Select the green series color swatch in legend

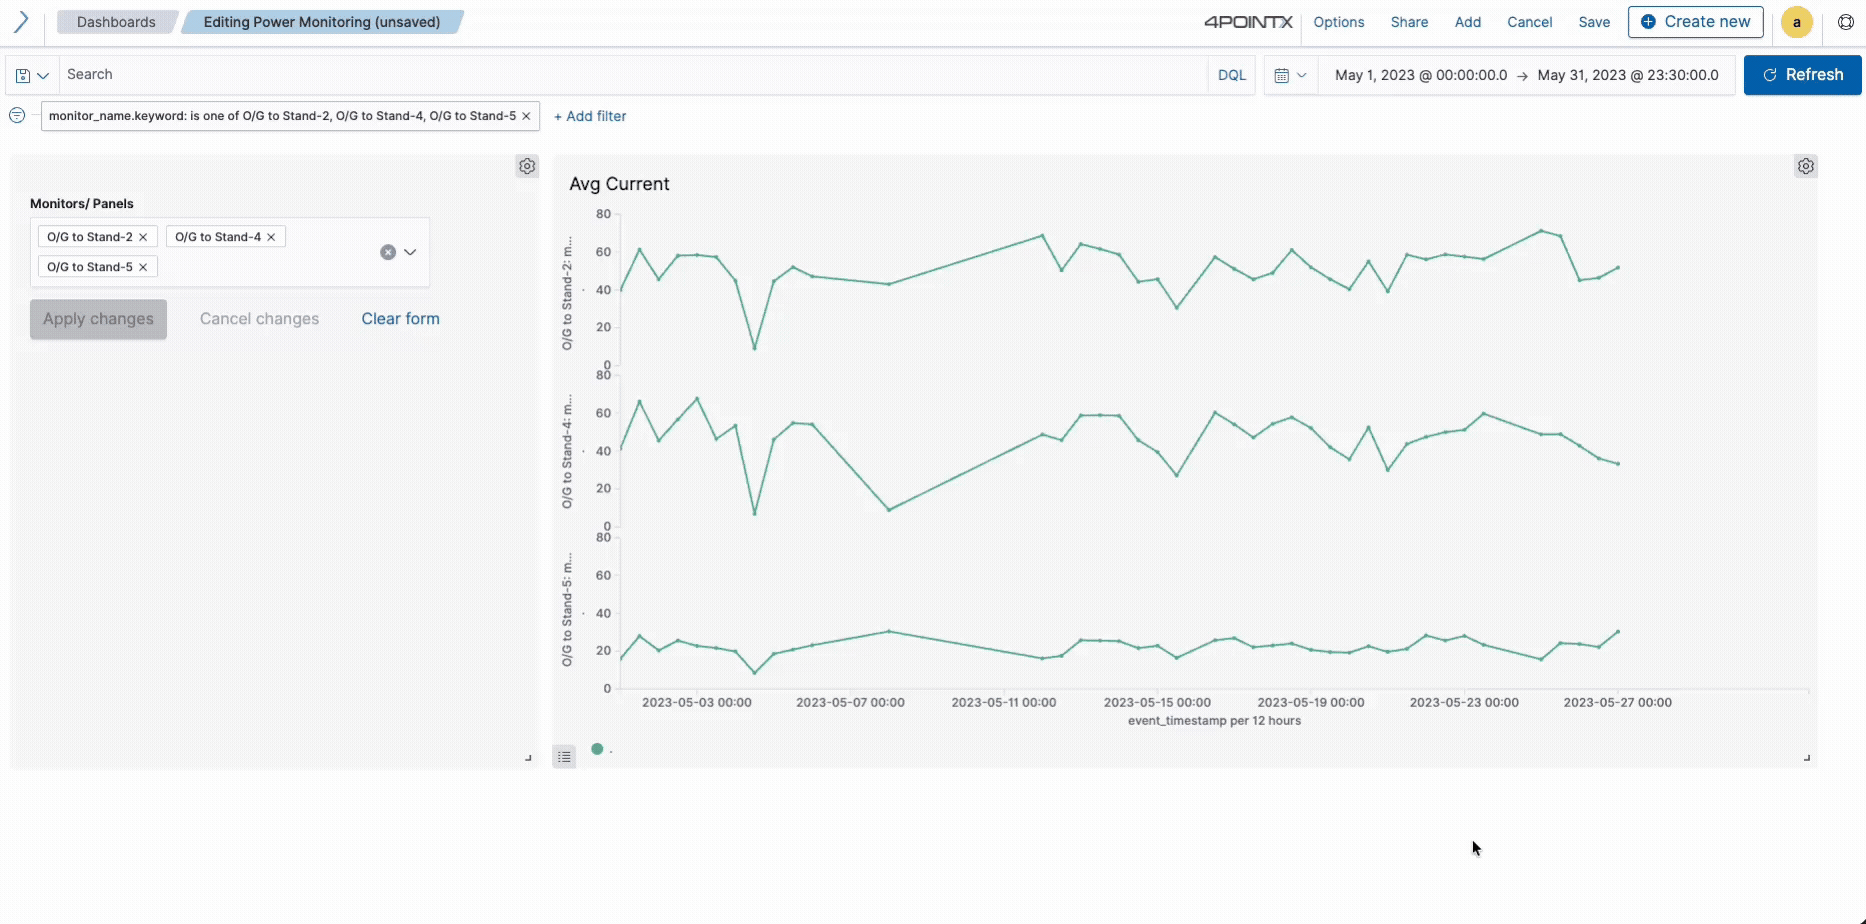597,748
